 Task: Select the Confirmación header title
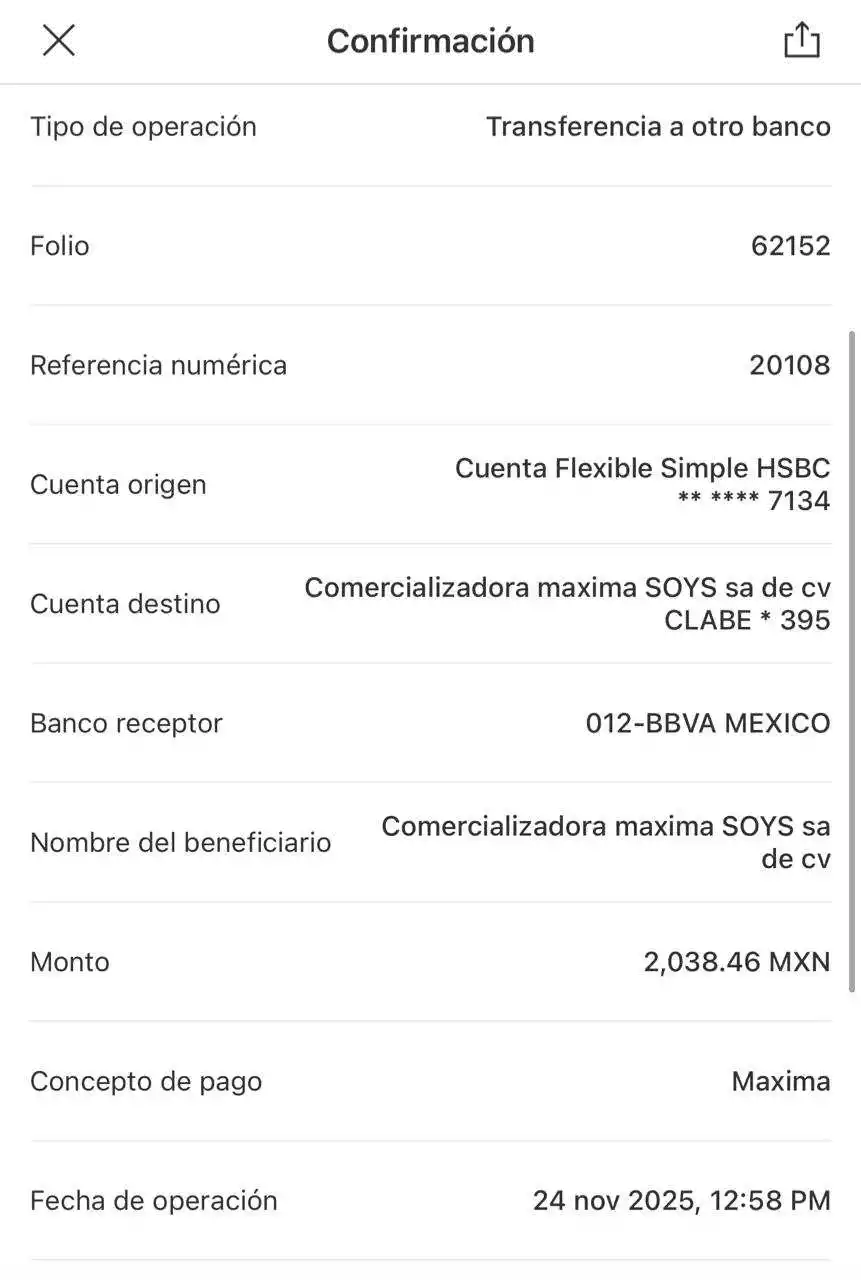click(431, 41)
